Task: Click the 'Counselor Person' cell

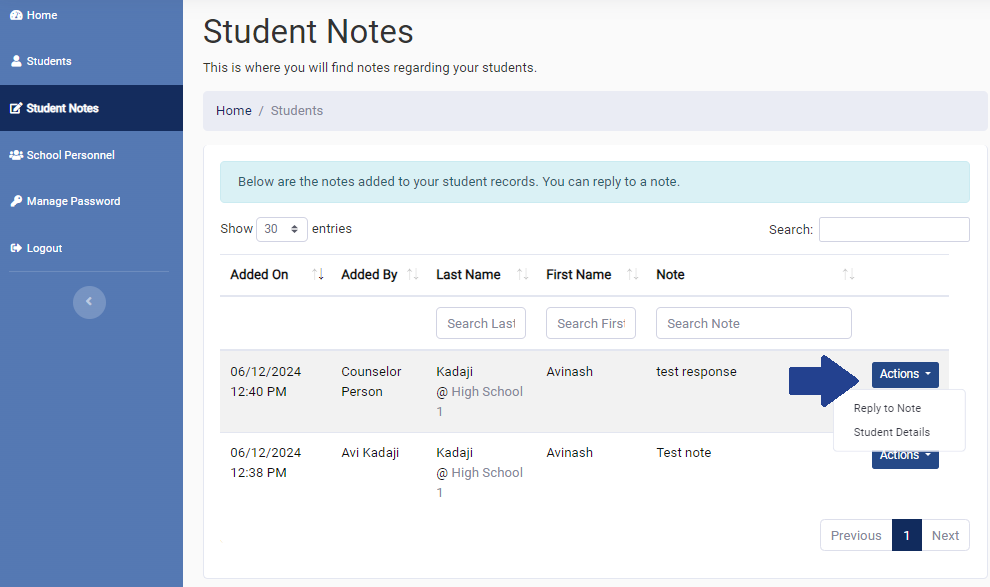Action: click(371, 382)
